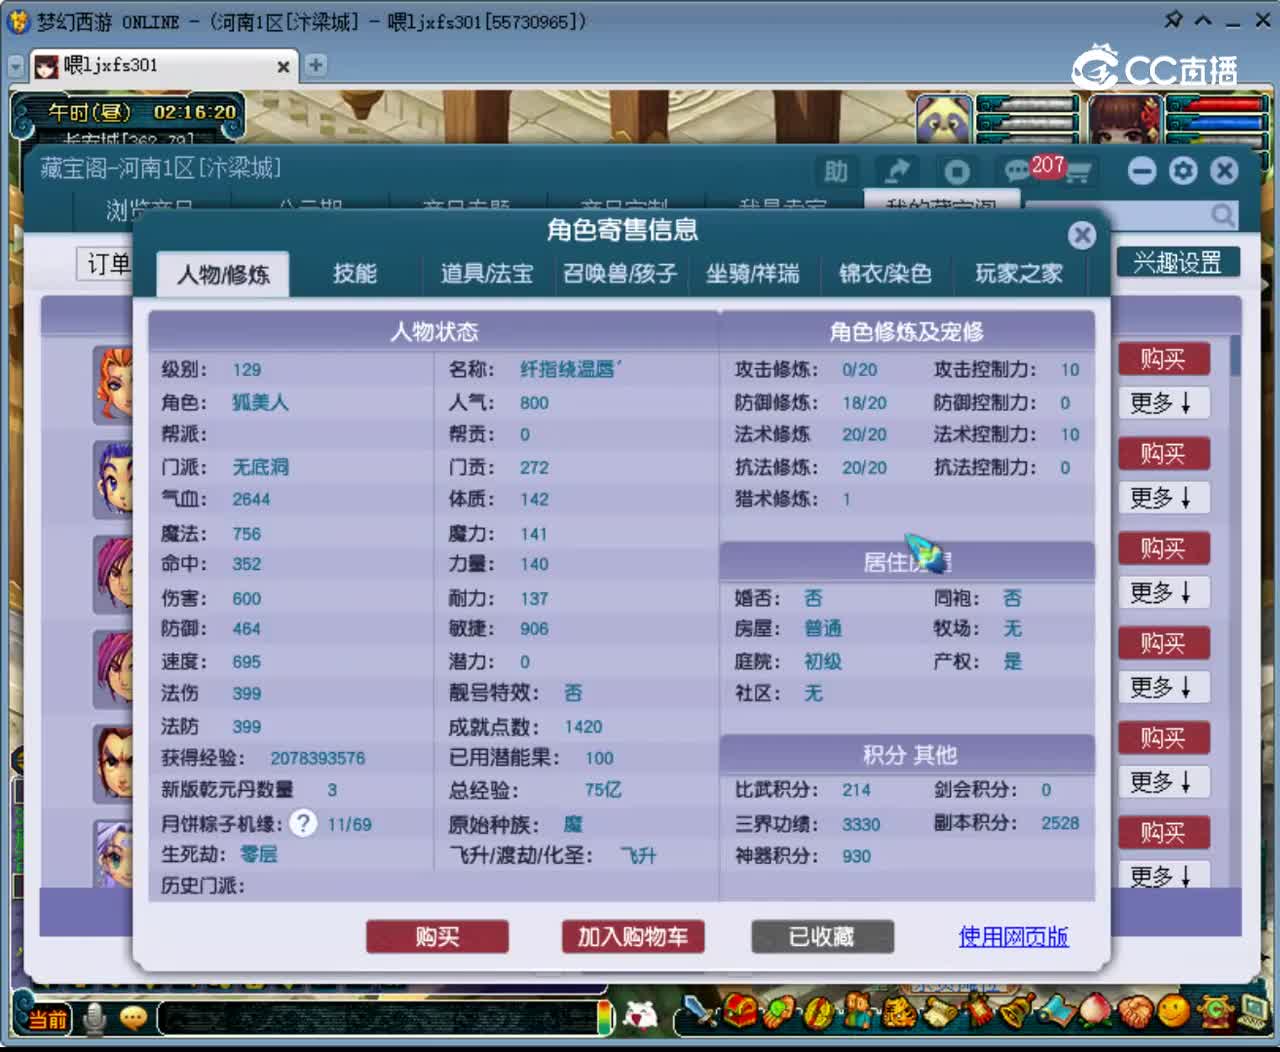Switch to the 道具/法宝 tab
This screenshot has height=1052, width=1280.
point(487,273)
